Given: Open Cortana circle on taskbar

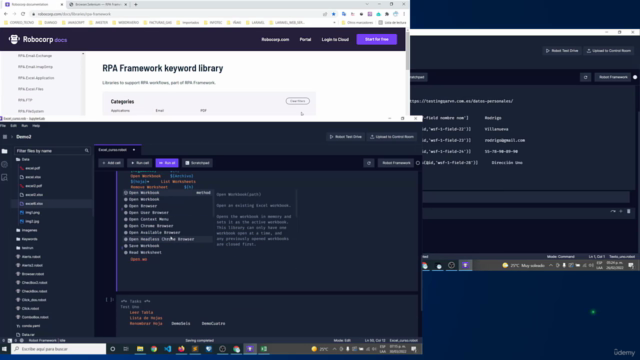Looking at the screenshot, I should 113,349.
